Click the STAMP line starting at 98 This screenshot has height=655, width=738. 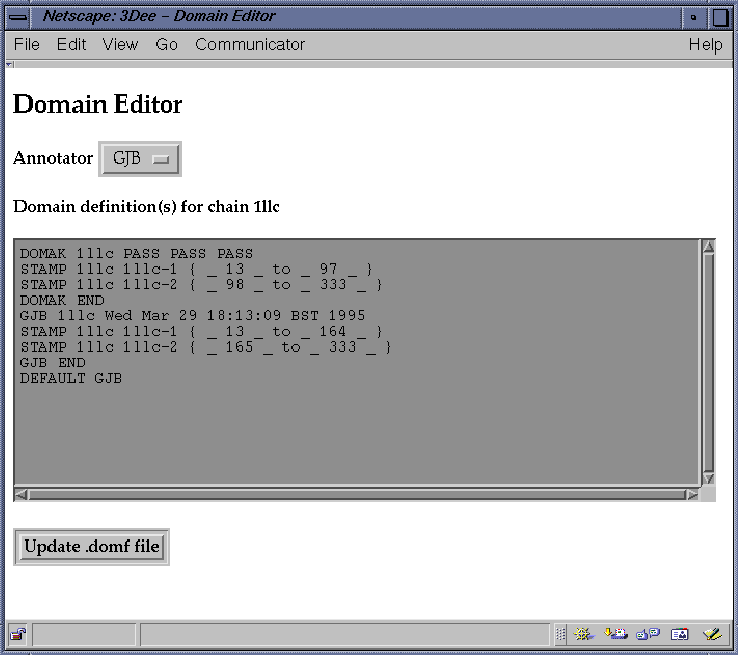(x=201, y=285)
